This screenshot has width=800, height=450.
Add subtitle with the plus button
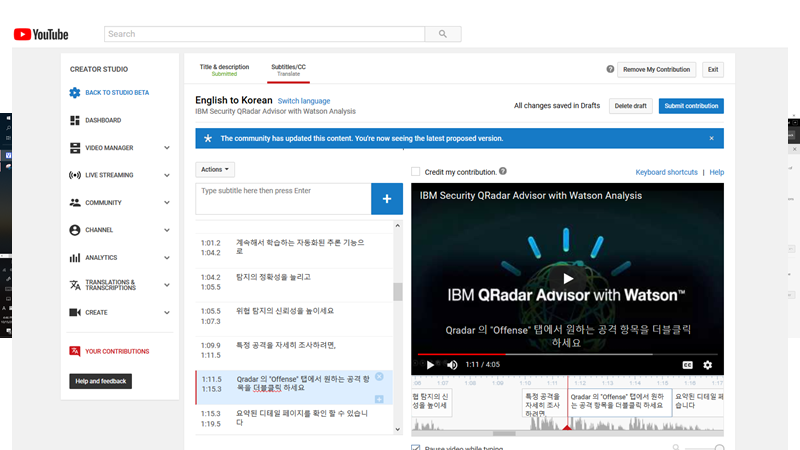pos(387,198)
